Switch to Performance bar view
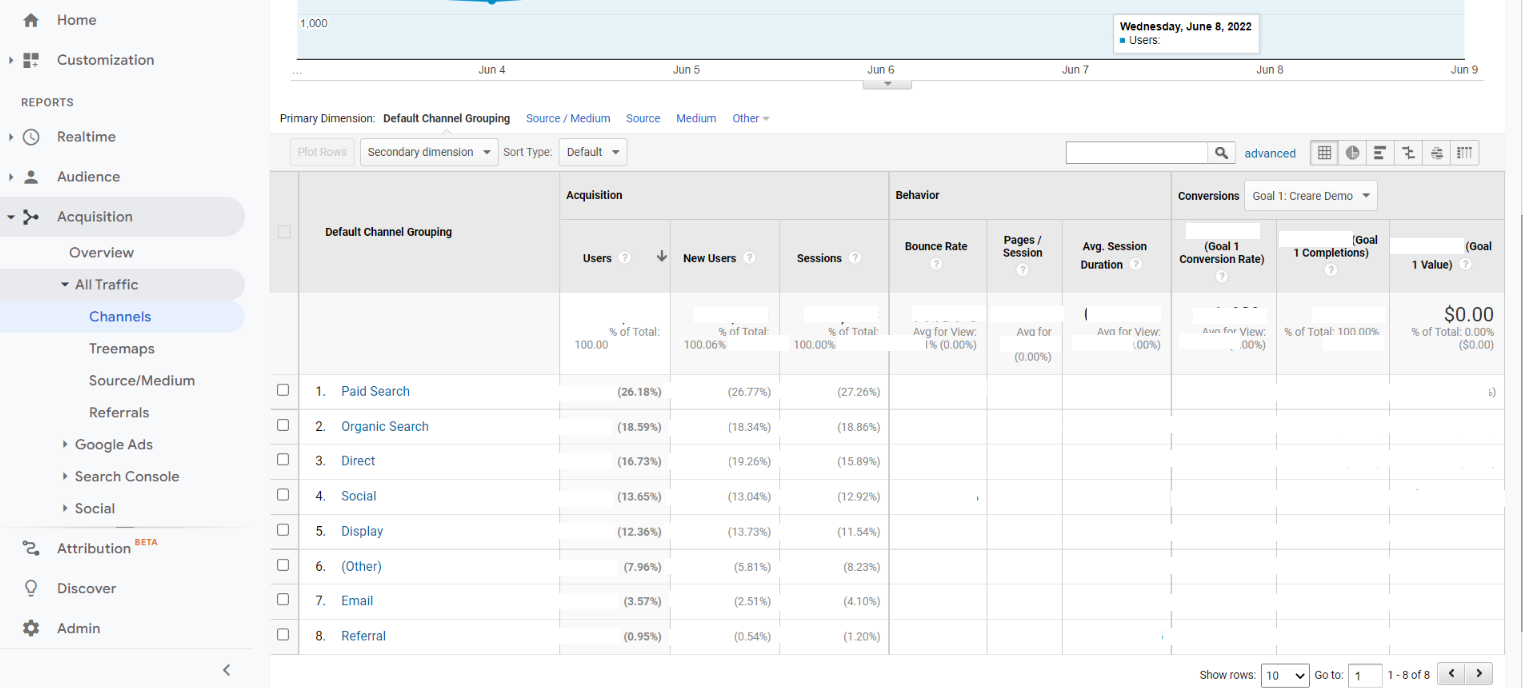 pyautogui.click(x=1380, y=153)
